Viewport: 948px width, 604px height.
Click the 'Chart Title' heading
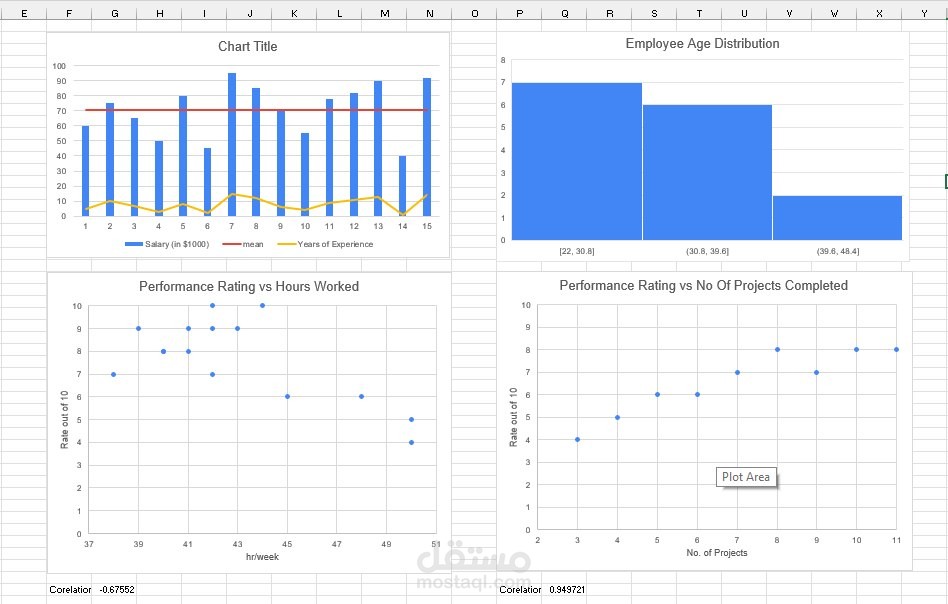point(247,47)
